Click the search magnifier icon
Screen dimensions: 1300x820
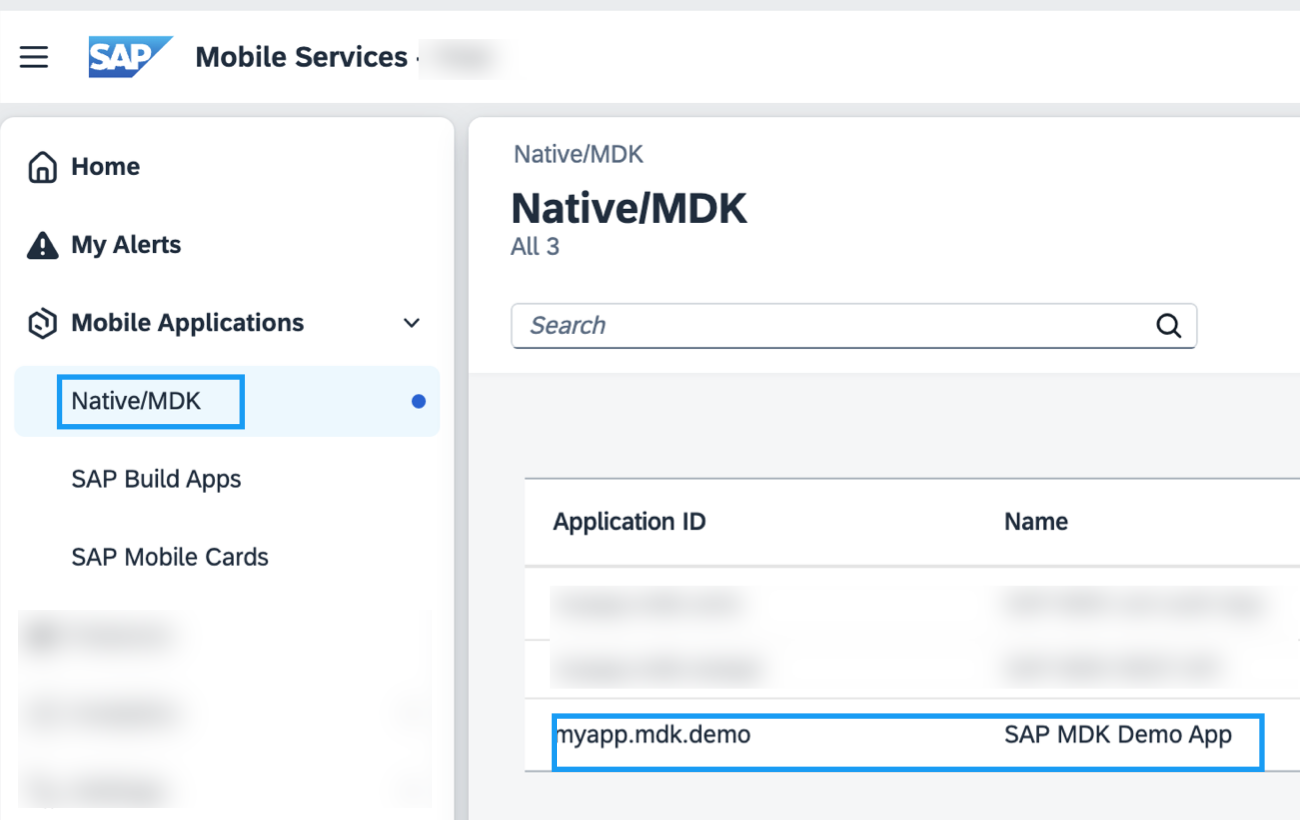pos(1168,326)
